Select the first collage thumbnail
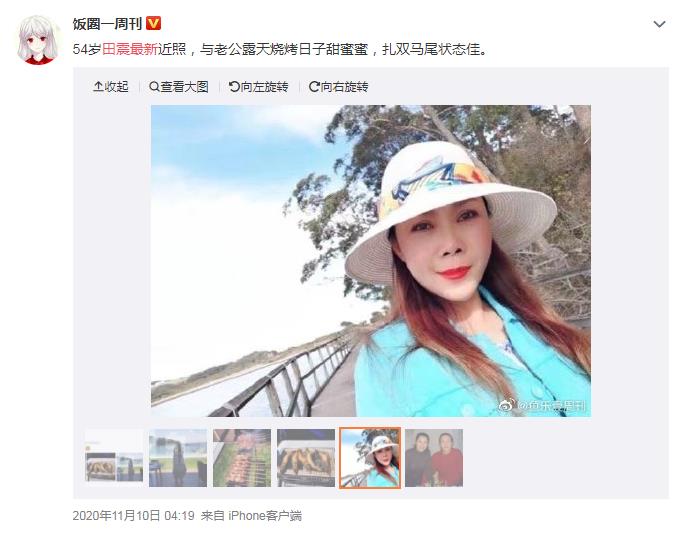This screenshot has width=680, height=545. 114,458
